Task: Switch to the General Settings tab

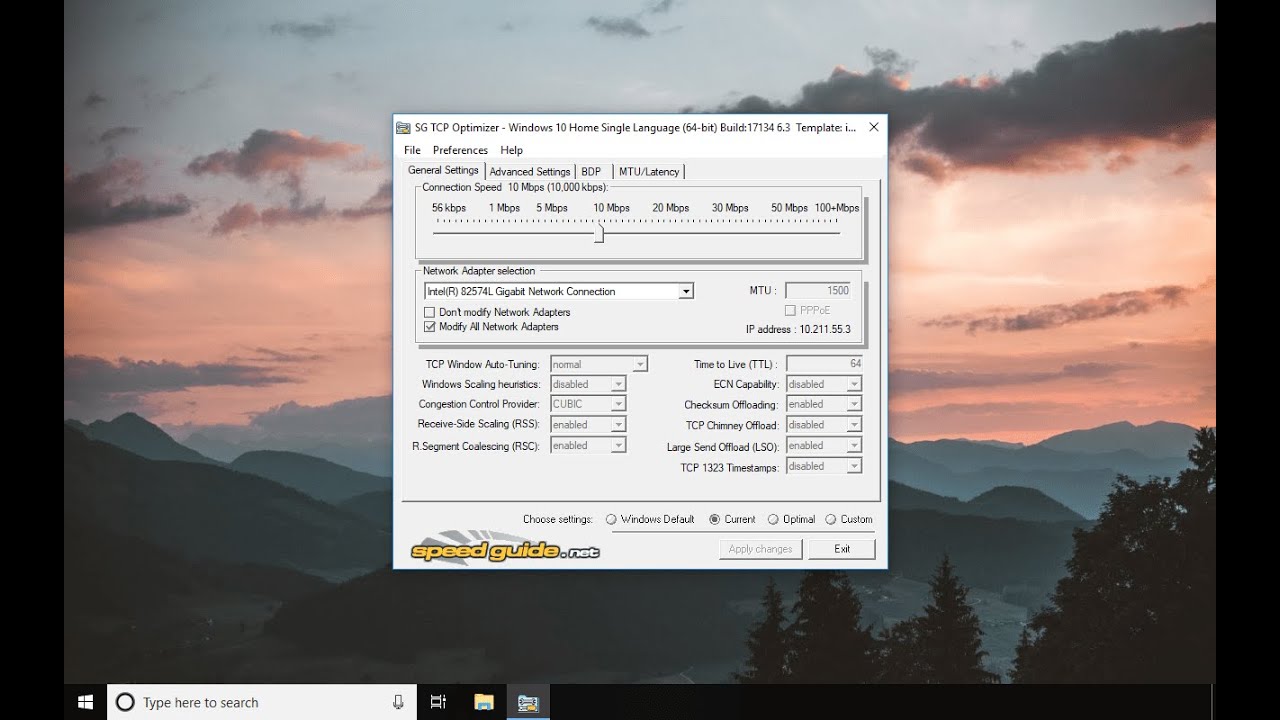Action: [443, 170]
